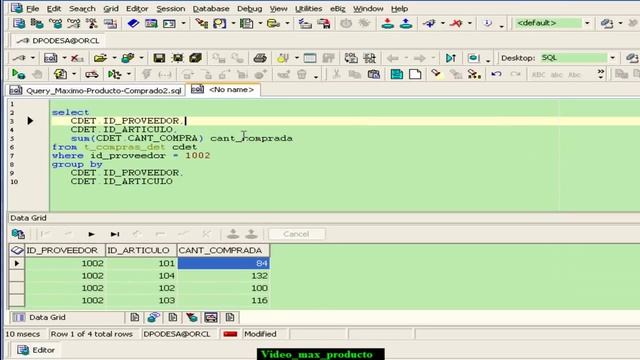Open the Desktop SQL dropdown
The height and width of the screenshot is (360, 640).
click(612, 58)
